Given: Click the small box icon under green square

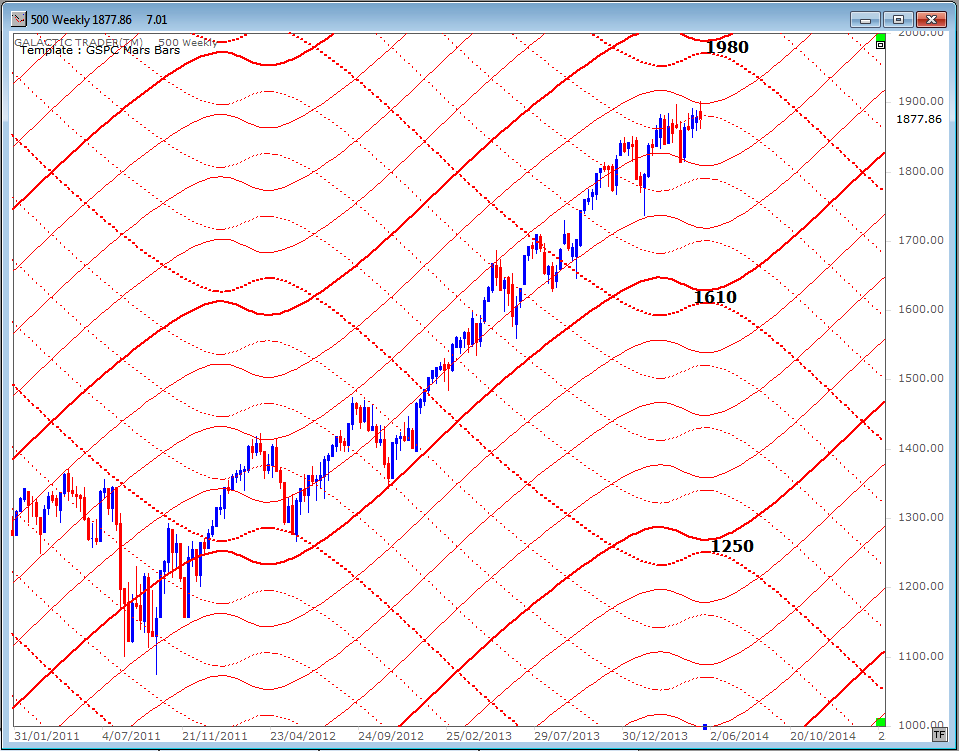Looking at the screenshot, I should [x=881, y=45].
